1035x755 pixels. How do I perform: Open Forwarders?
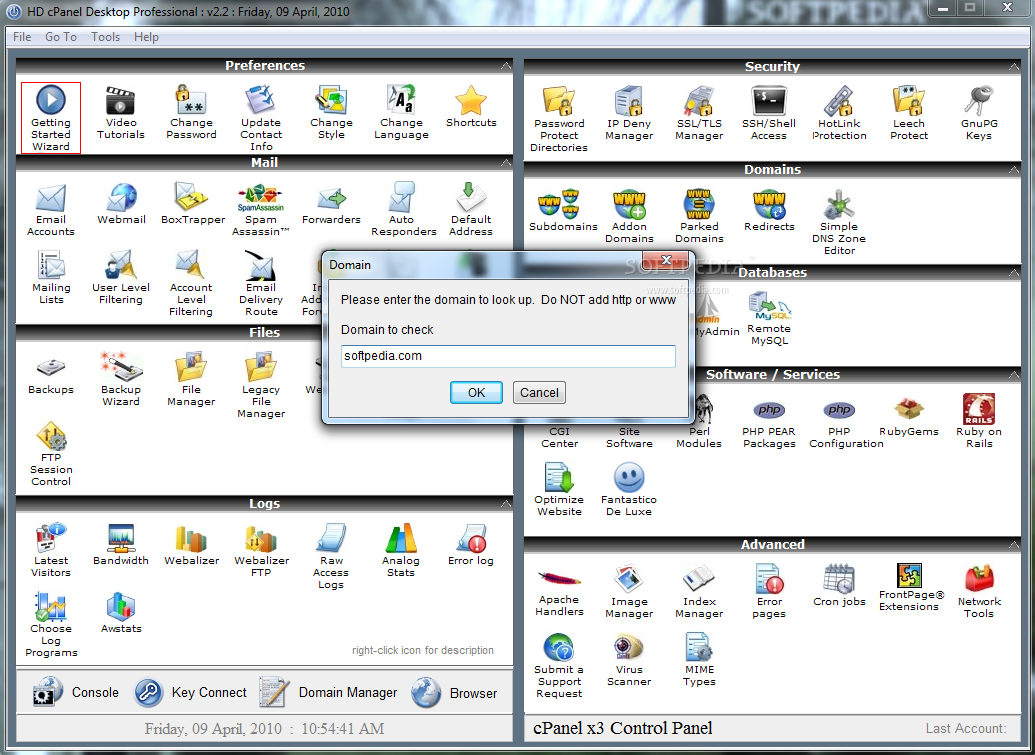pos(331,205)
